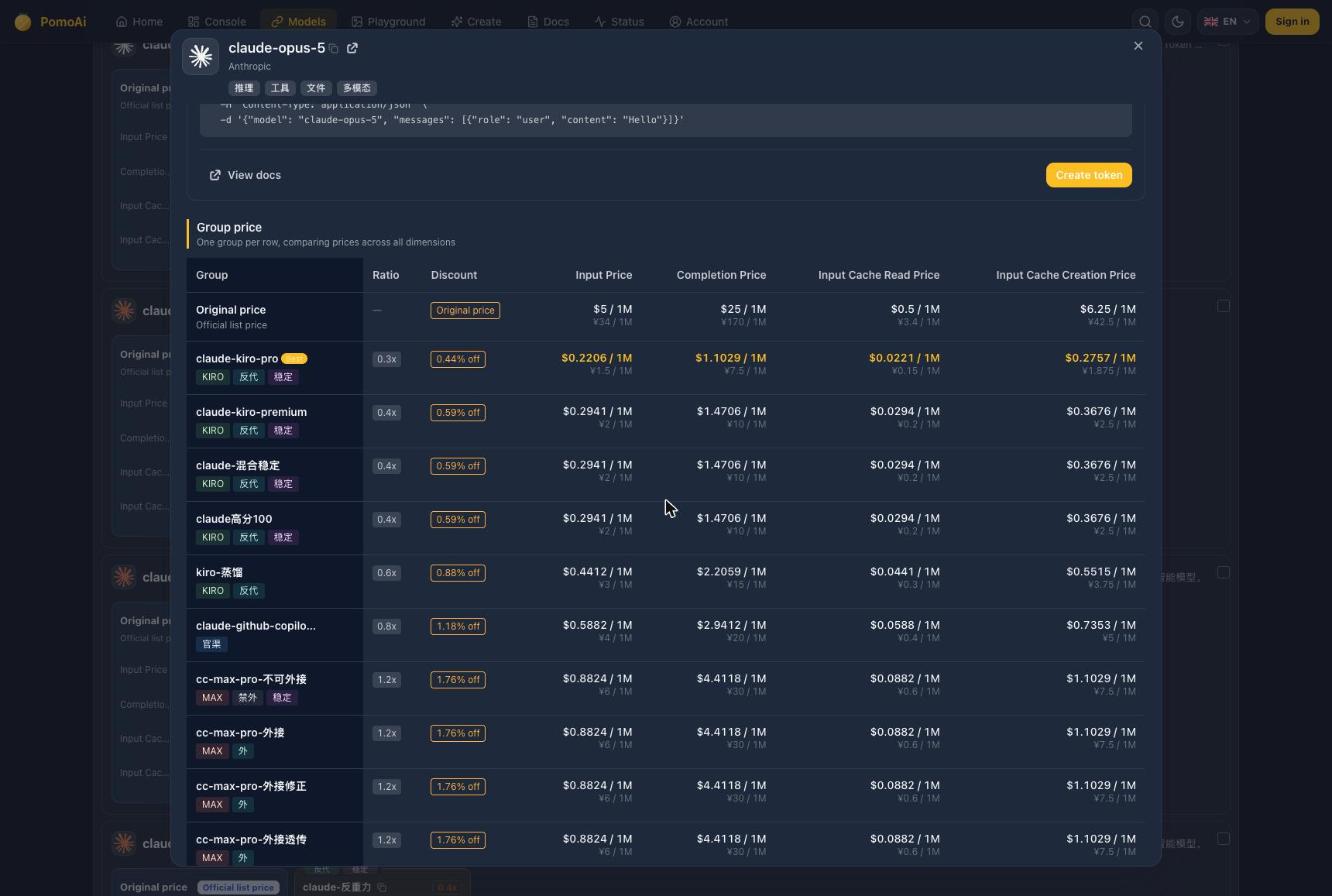Click the claude-opus-5 model logo icon
Viewport: 1332px width, 896px height.
[201, 56]
